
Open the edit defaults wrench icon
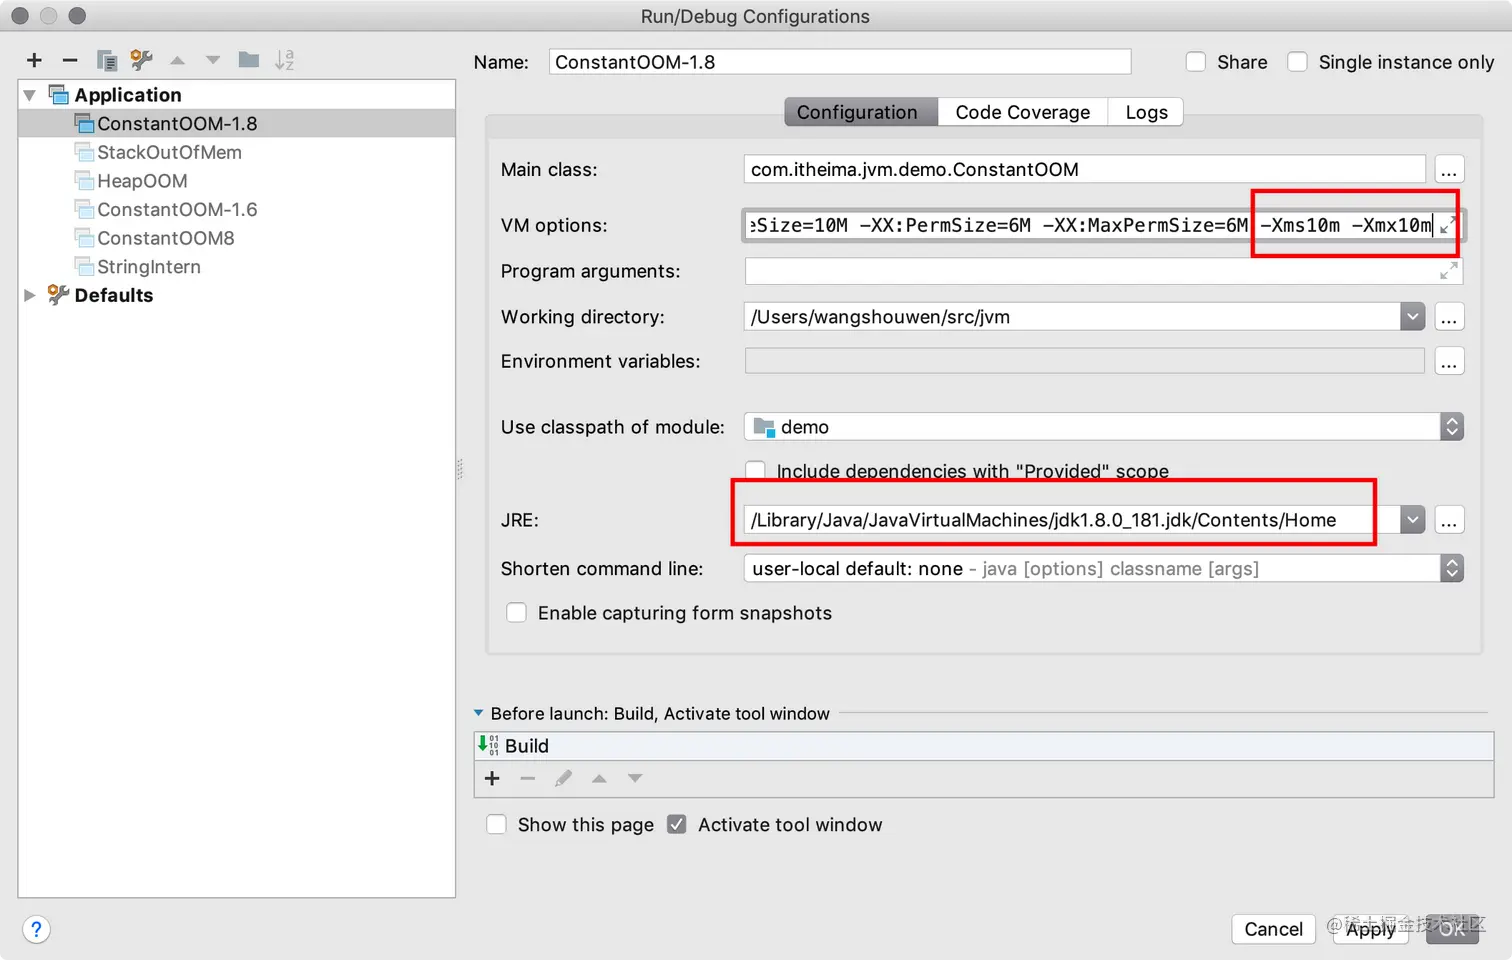[141, 60]
